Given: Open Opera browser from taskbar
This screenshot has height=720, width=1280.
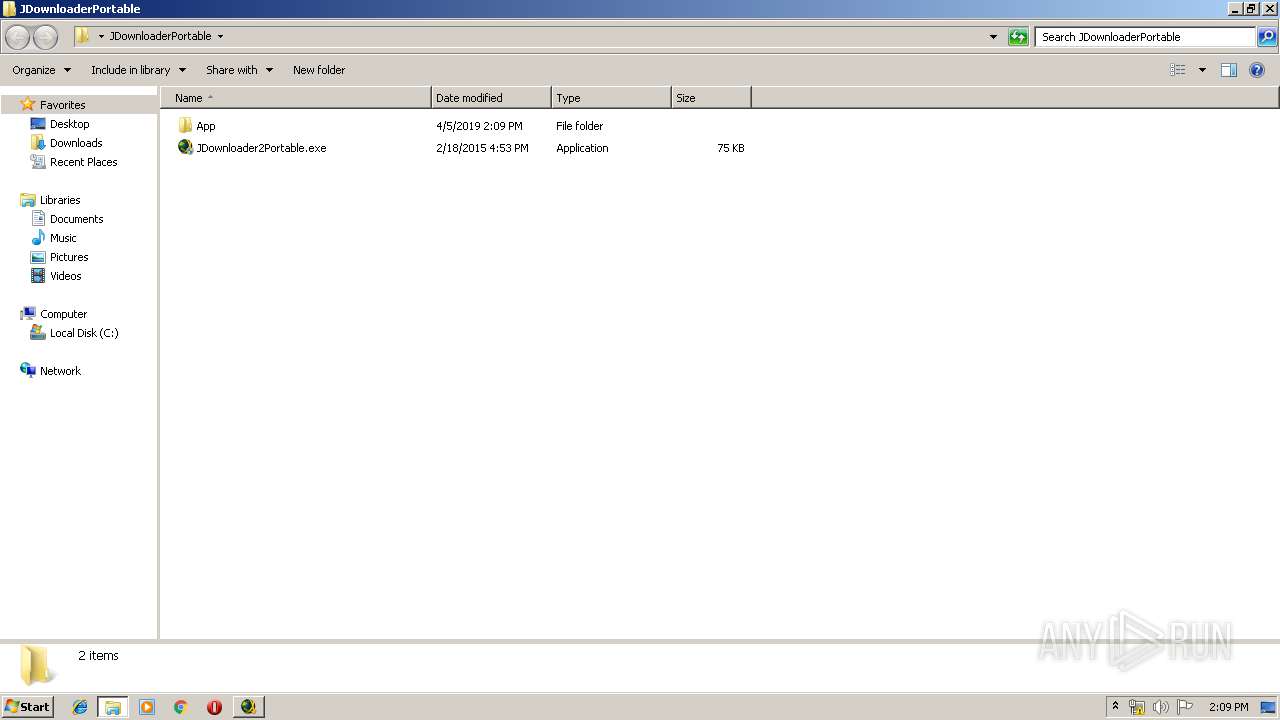Looking at the screenshot, I should (214, 707).
